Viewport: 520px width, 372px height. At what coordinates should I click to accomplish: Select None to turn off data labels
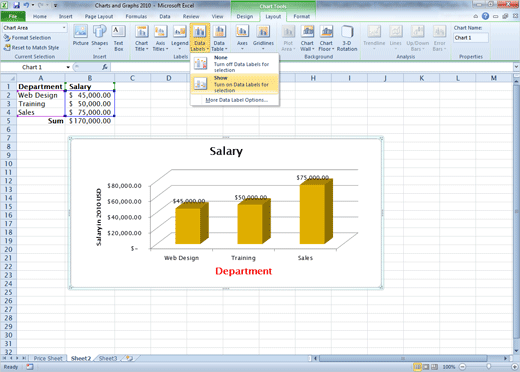coord(235,64)
